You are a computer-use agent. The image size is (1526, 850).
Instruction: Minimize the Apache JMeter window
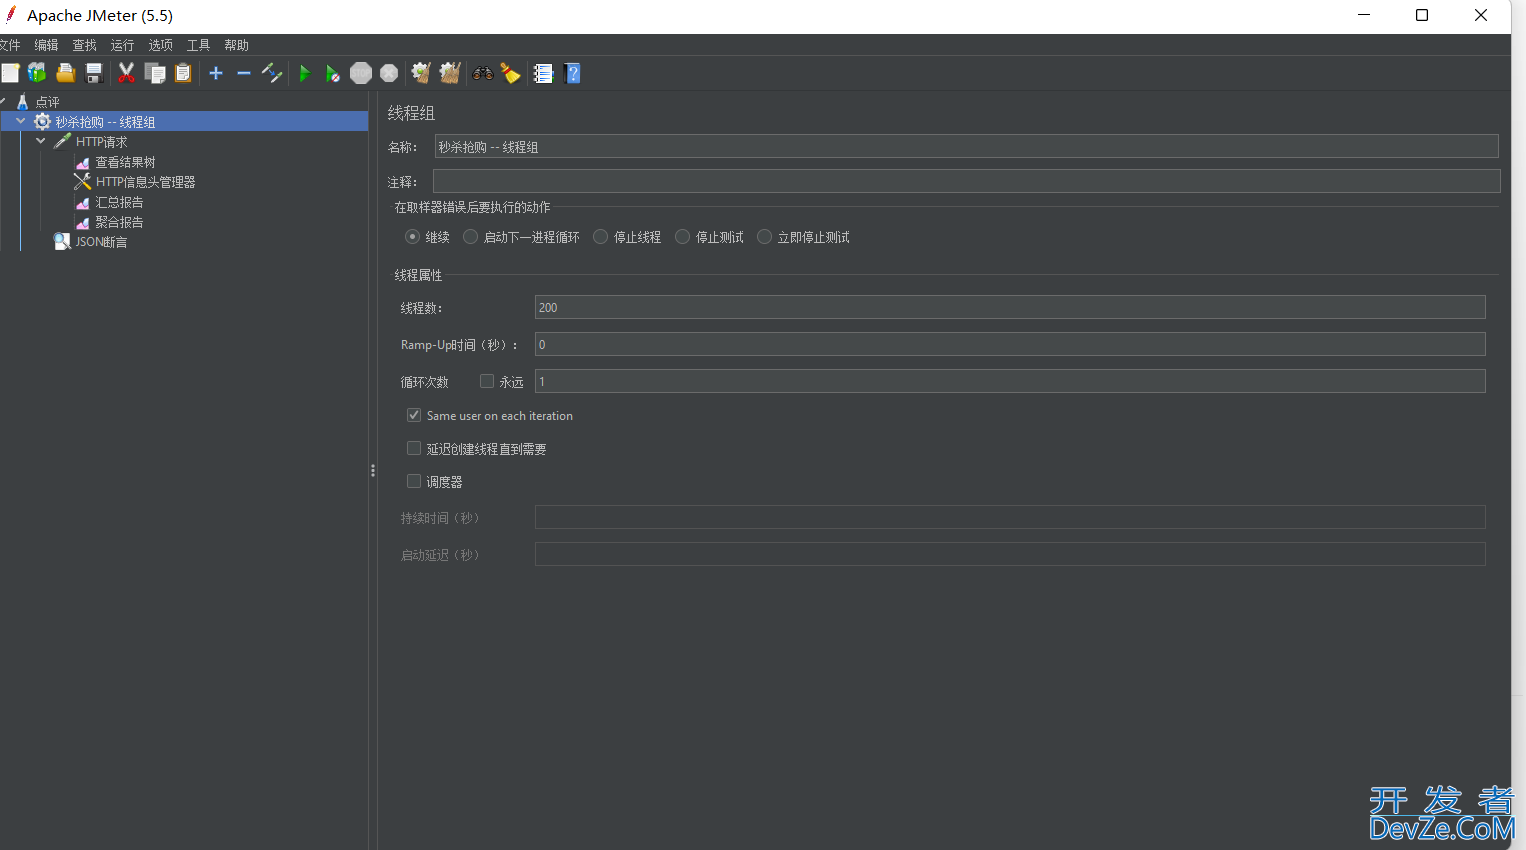[1365, 15]
